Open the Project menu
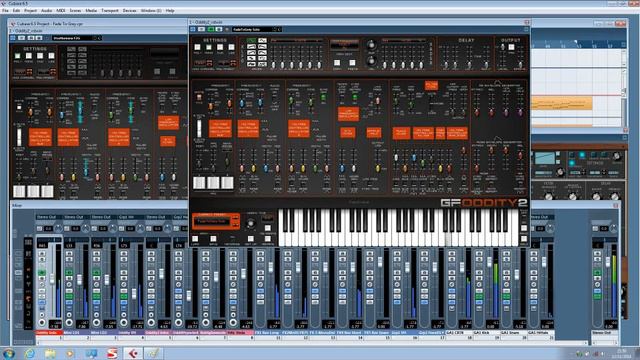Screen dimensions: 640x360 point(31,11)
